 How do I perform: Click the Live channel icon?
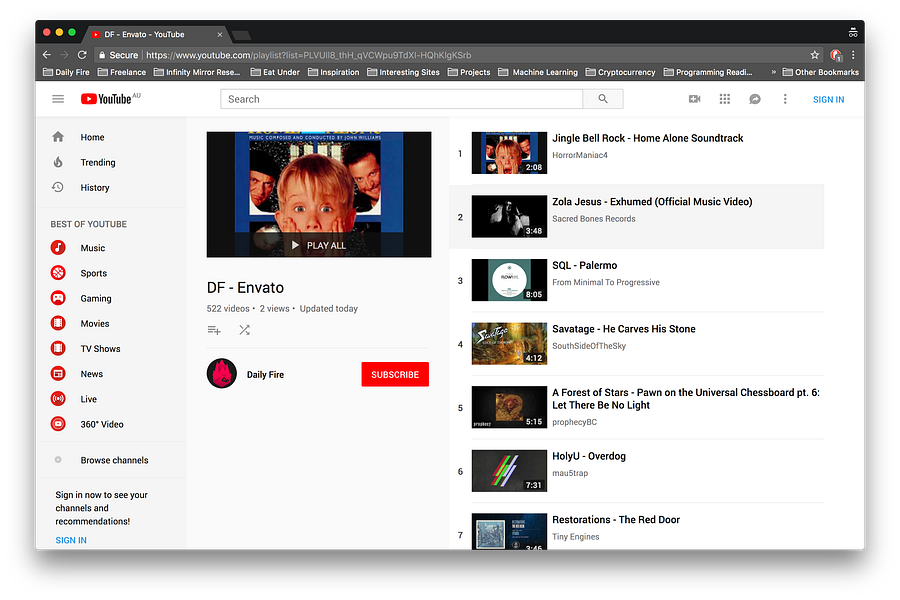[x=58, y=398]
